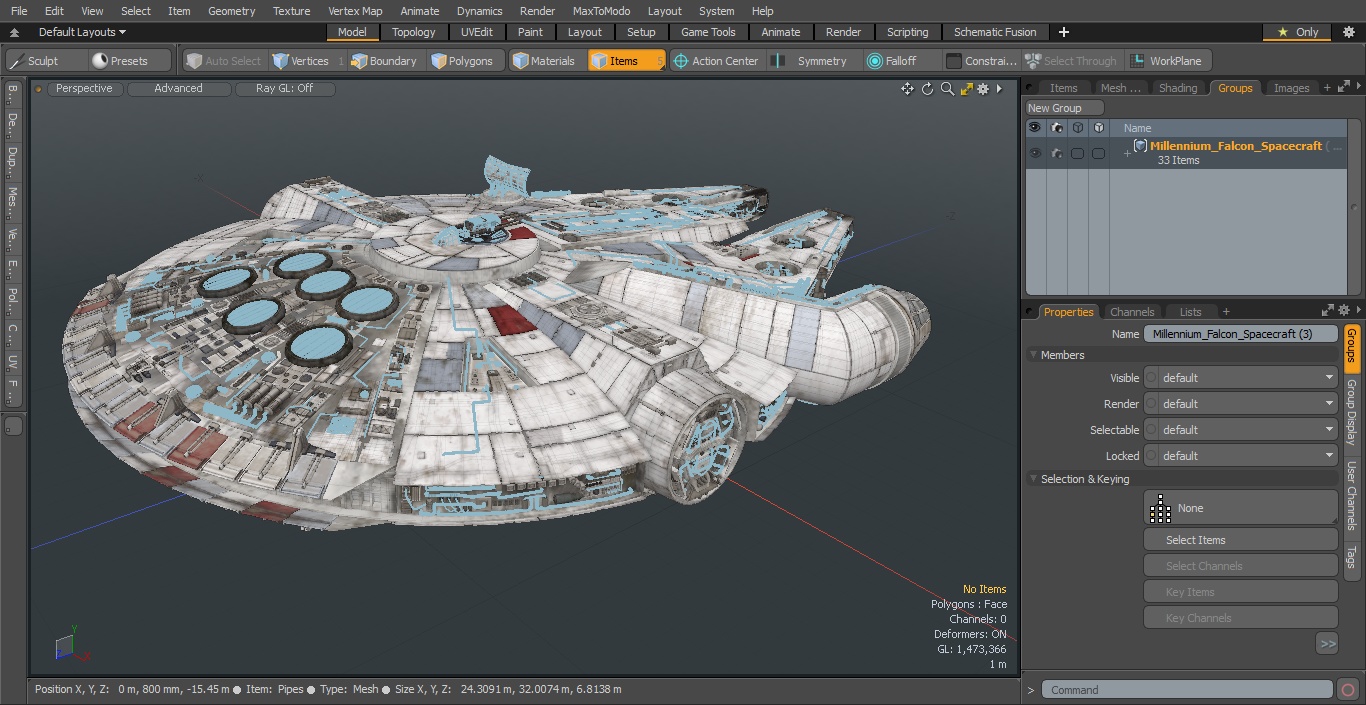Click the New Group button
Image resolution: width=1366 pixels, height=705 pixels.
pyautogui.click(x=1064, y=108)
